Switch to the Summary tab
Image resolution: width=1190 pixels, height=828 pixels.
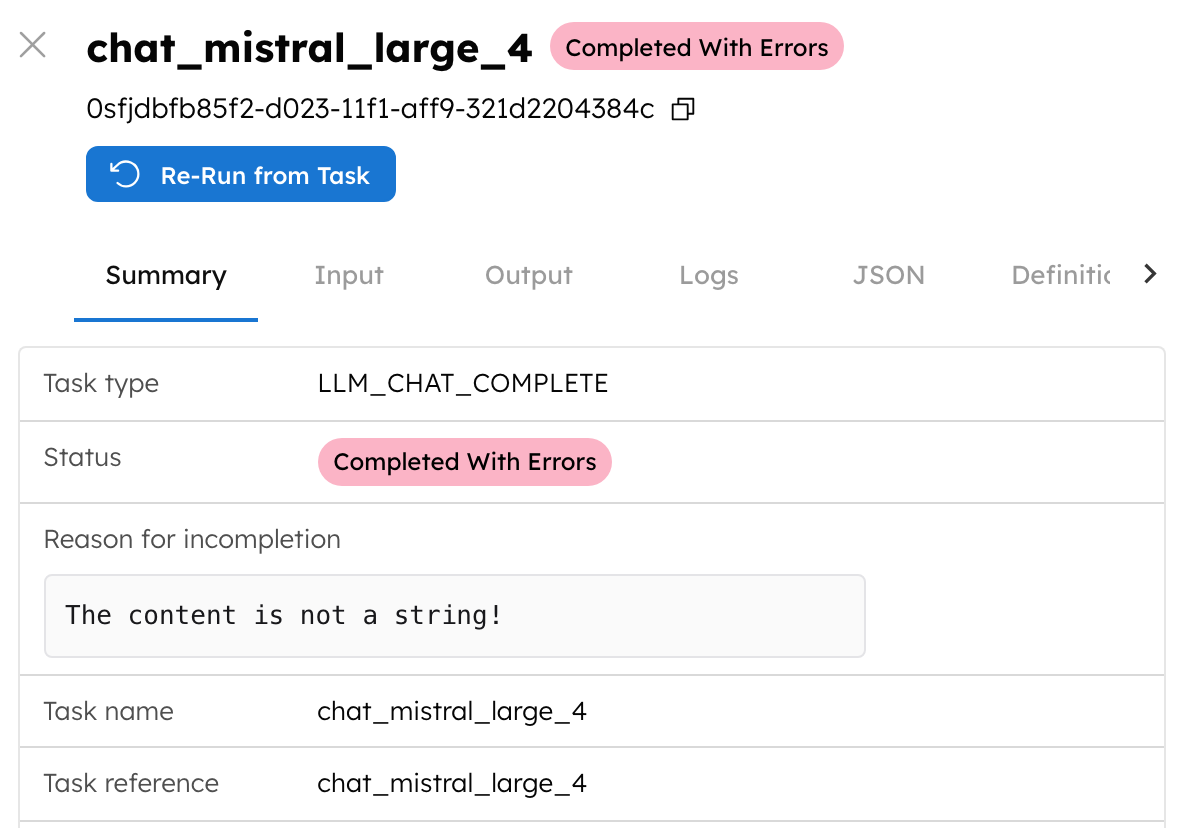point(165,275)
